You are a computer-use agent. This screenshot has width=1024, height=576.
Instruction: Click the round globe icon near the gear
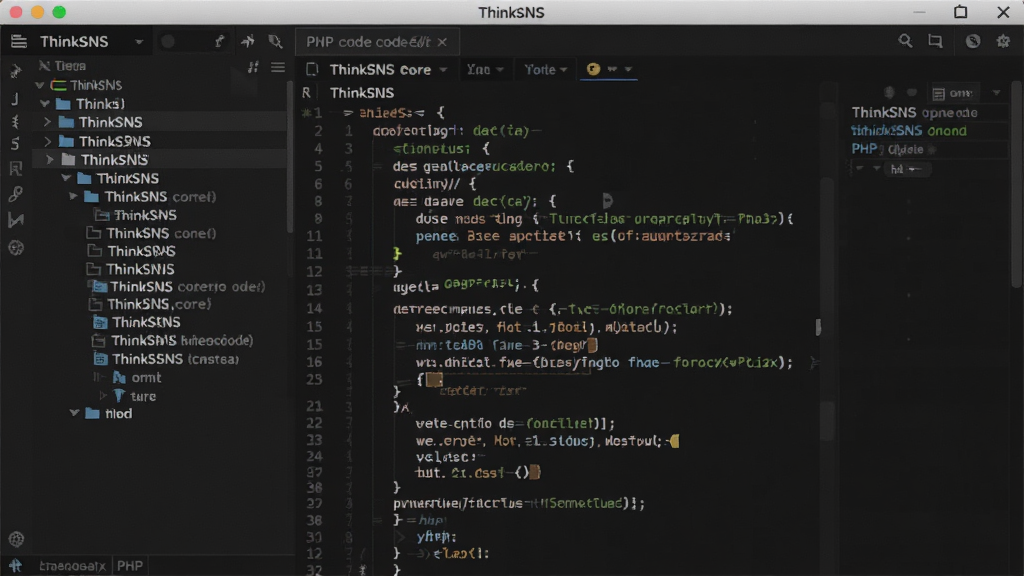tap(973, 41)
